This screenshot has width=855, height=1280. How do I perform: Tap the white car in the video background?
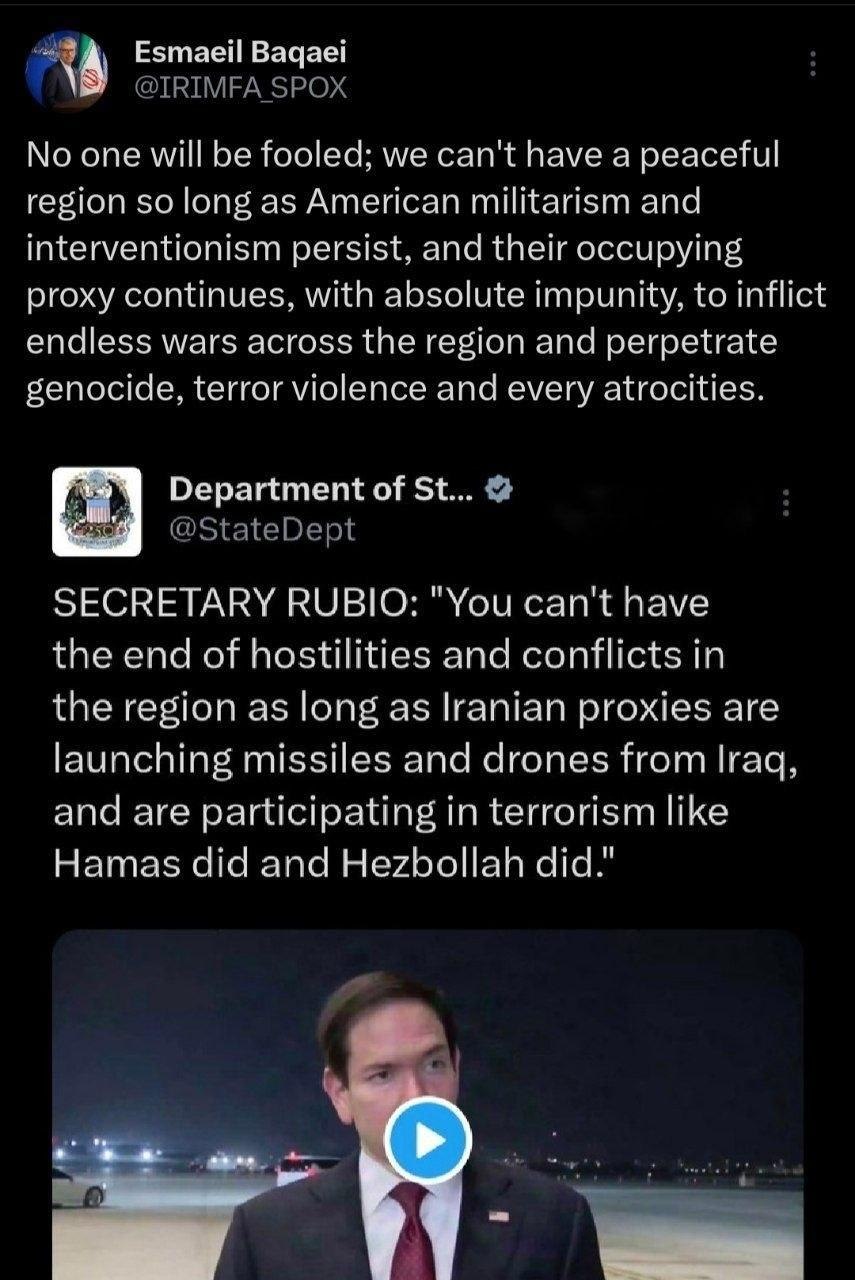[78, 1187]
